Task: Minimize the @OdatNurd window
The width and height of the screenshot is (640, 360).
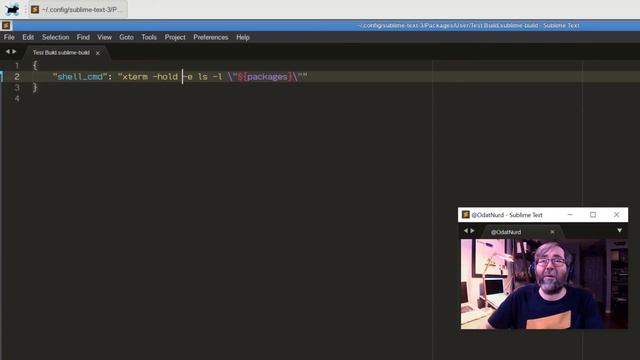Action: 570,215
